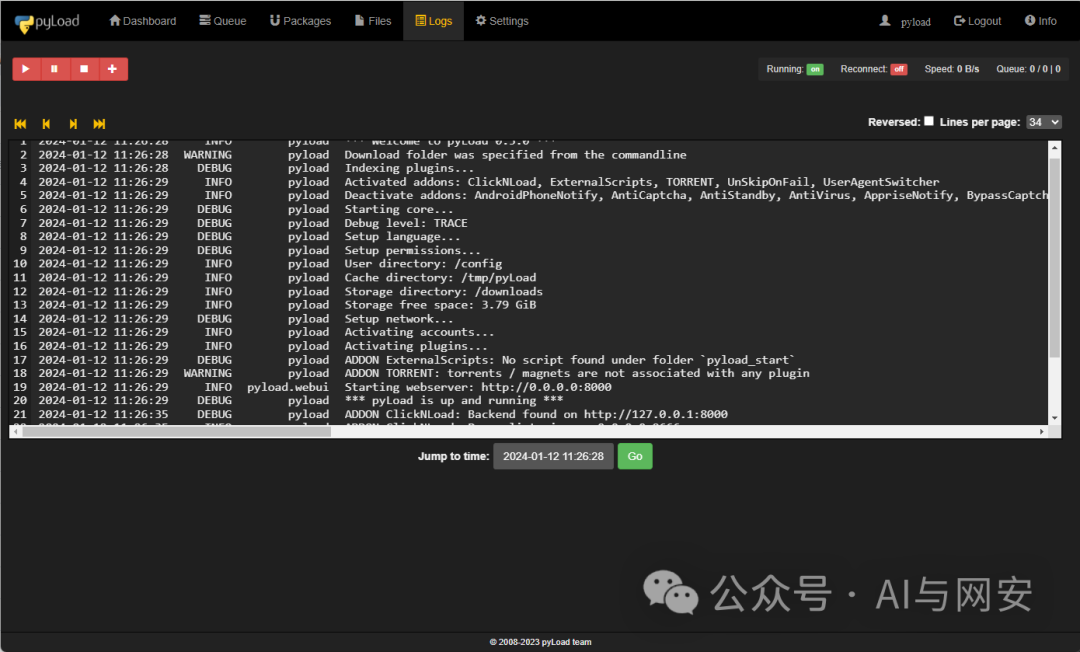The width and height of the screenshot is (1080, 652).
Task: Click the 'pyload.webui' source name in line 19
Action: pyautogui.click(x=288, y=387)
